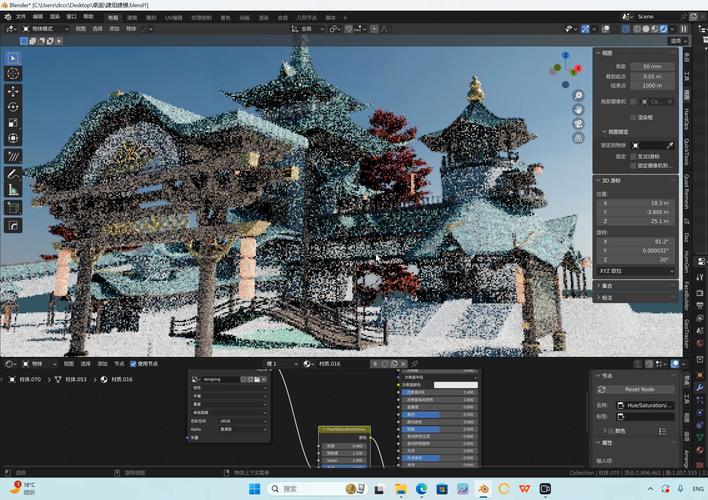Screen dimensions: 708x500
Task: Switch perspective/orthographic with grid gizmo
Action: [578, 138]
